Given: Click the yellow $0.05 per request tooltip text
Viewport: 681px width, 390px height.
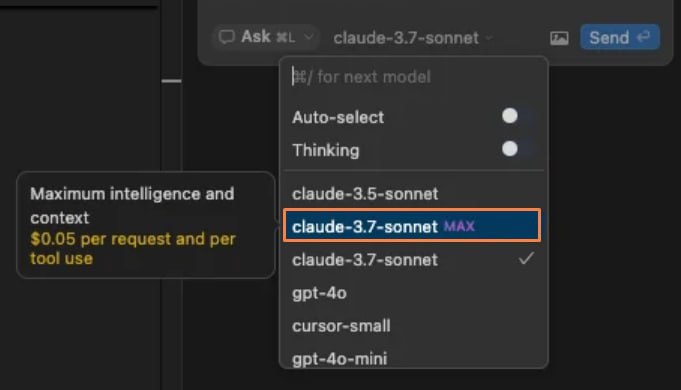Looking at the screenshot, I should click(x=133, y=248).
